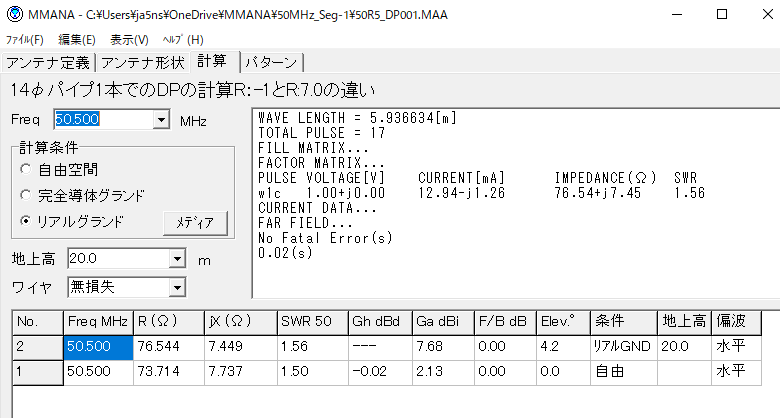Viewport: 780px width, 418px height.
Task: Click the MMANA app icon in title bar
Action: [x=13, y=14]
